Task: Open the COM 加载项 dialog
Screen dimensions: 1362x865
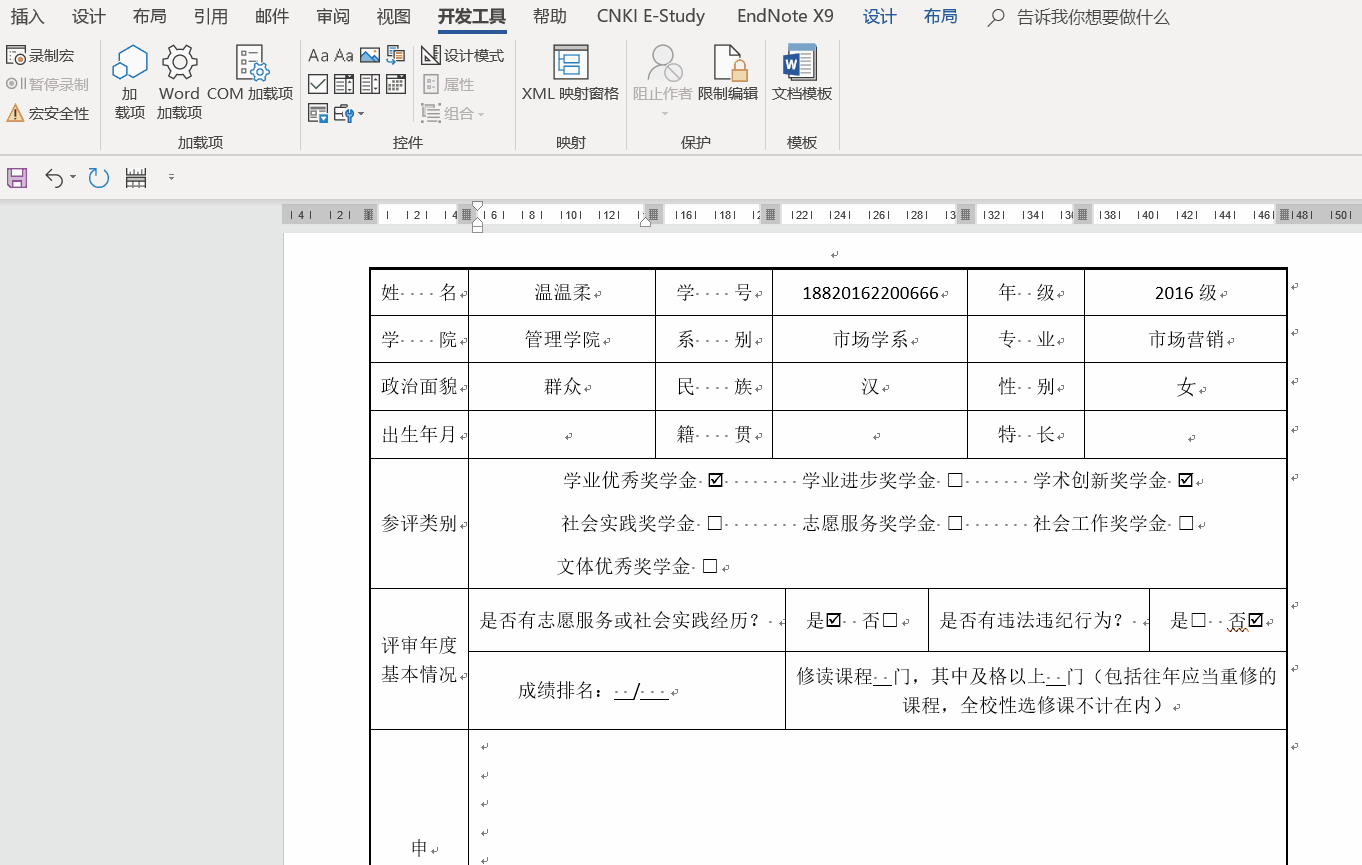Action: [x=250, y=74]
